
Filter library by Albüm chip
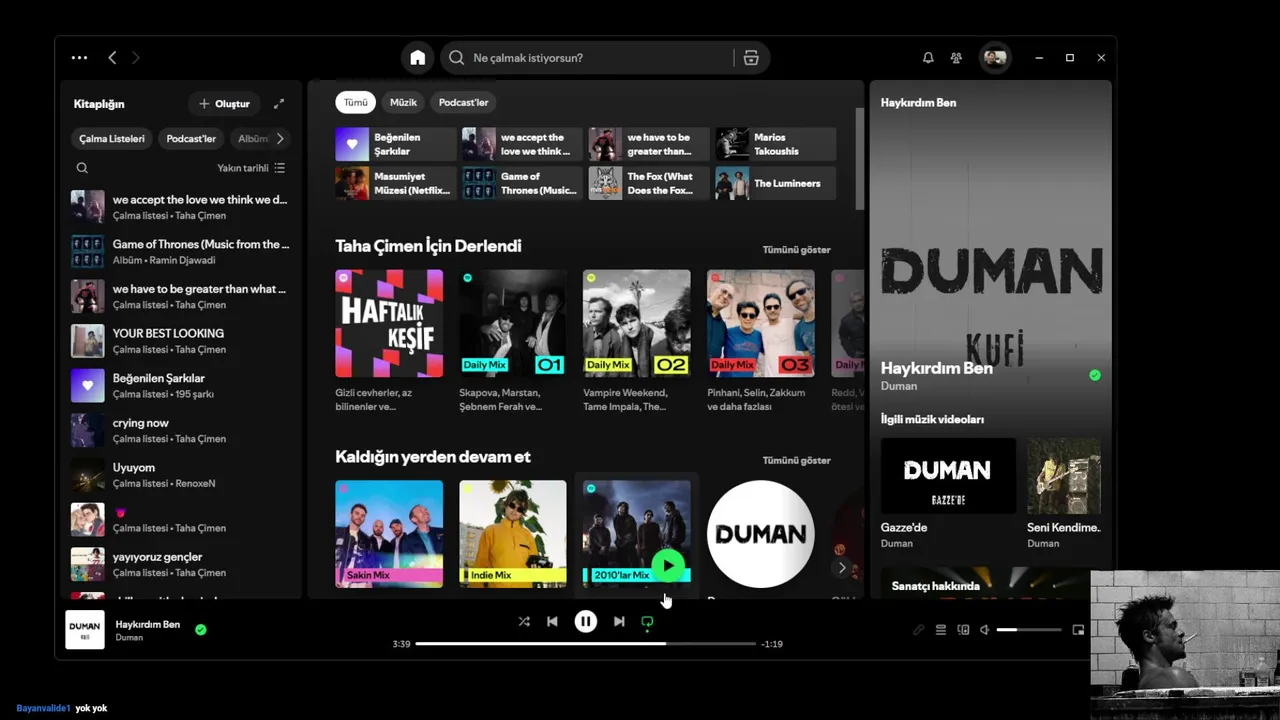pos(251,138)
